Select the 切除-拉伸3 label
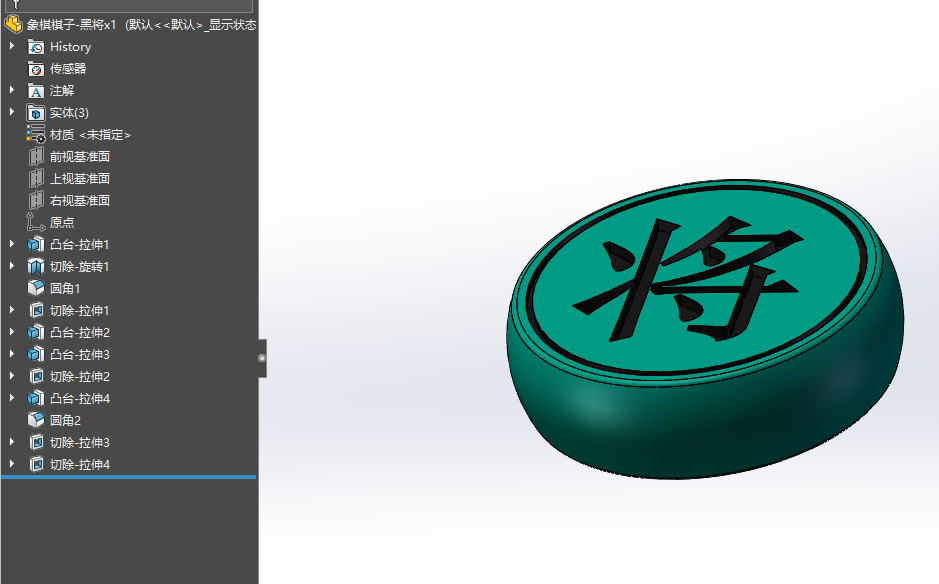939x584 pixels. (x=80, y=443)
